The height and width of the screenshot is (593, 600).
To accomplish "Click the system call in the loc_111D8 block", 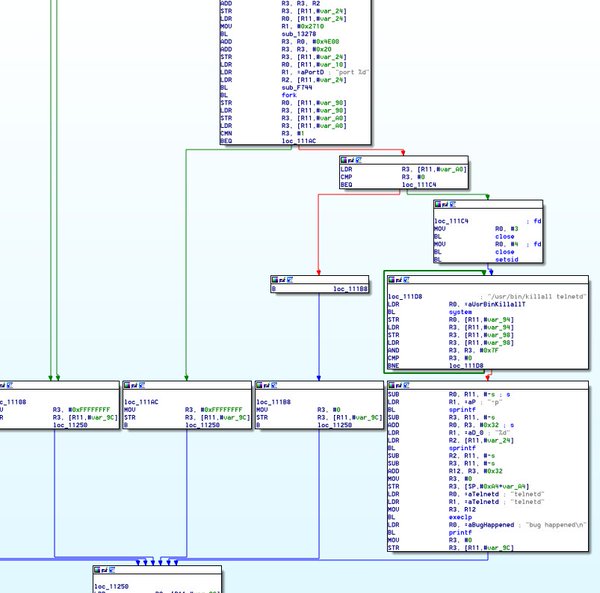I will 460,312.
